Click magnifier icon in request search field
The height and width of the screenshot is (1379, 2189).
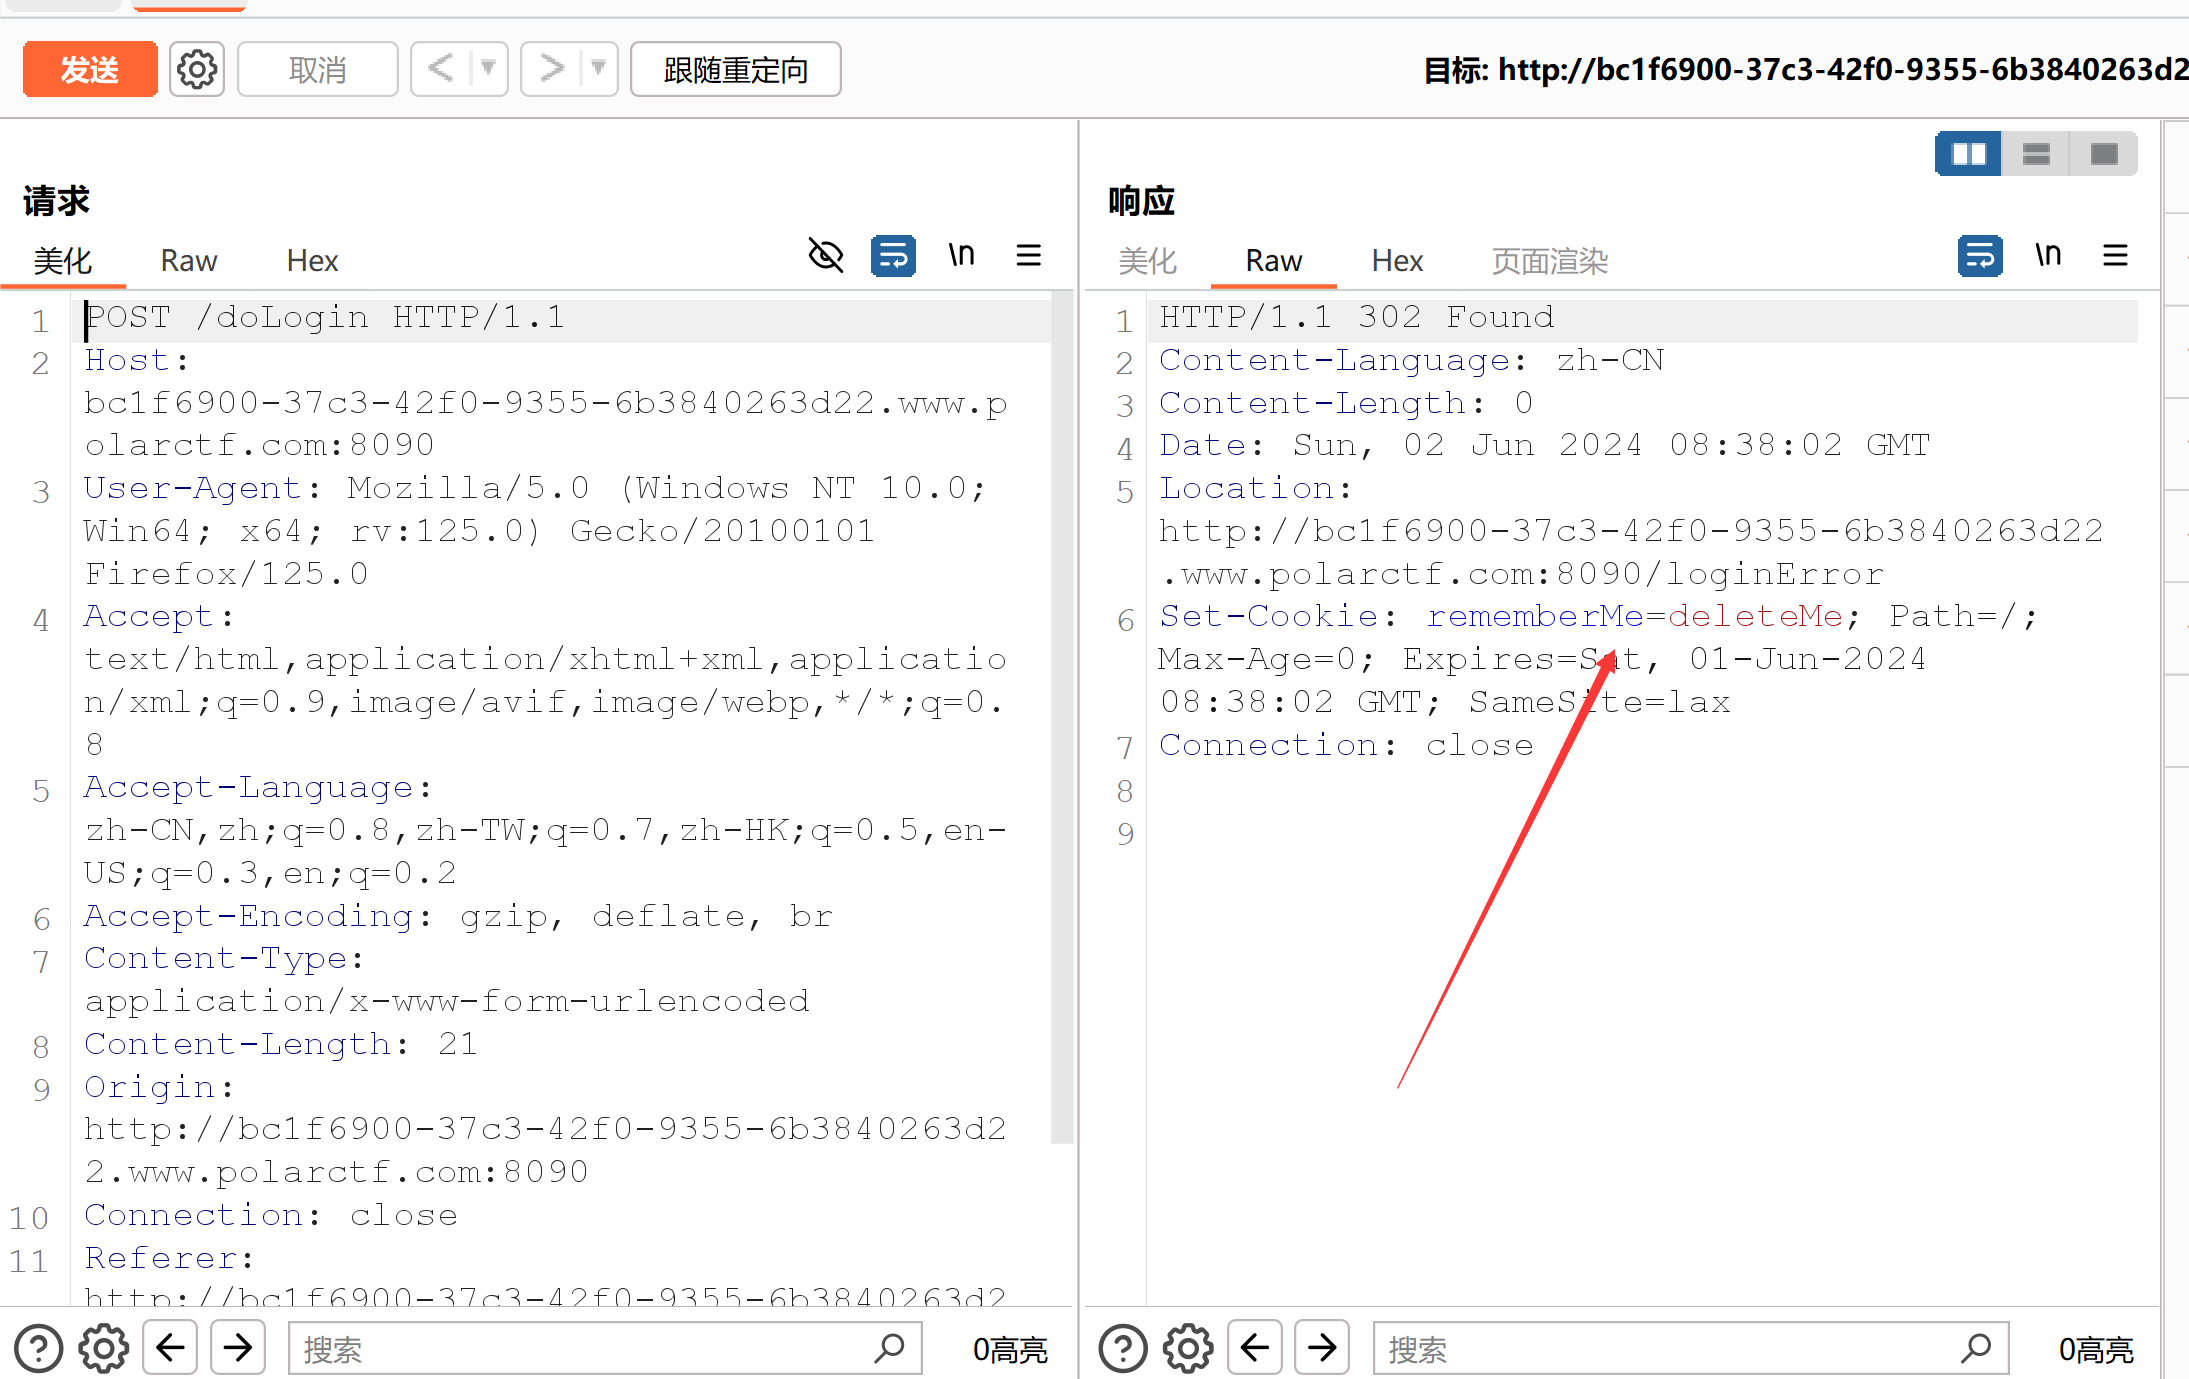point(889,1348)
